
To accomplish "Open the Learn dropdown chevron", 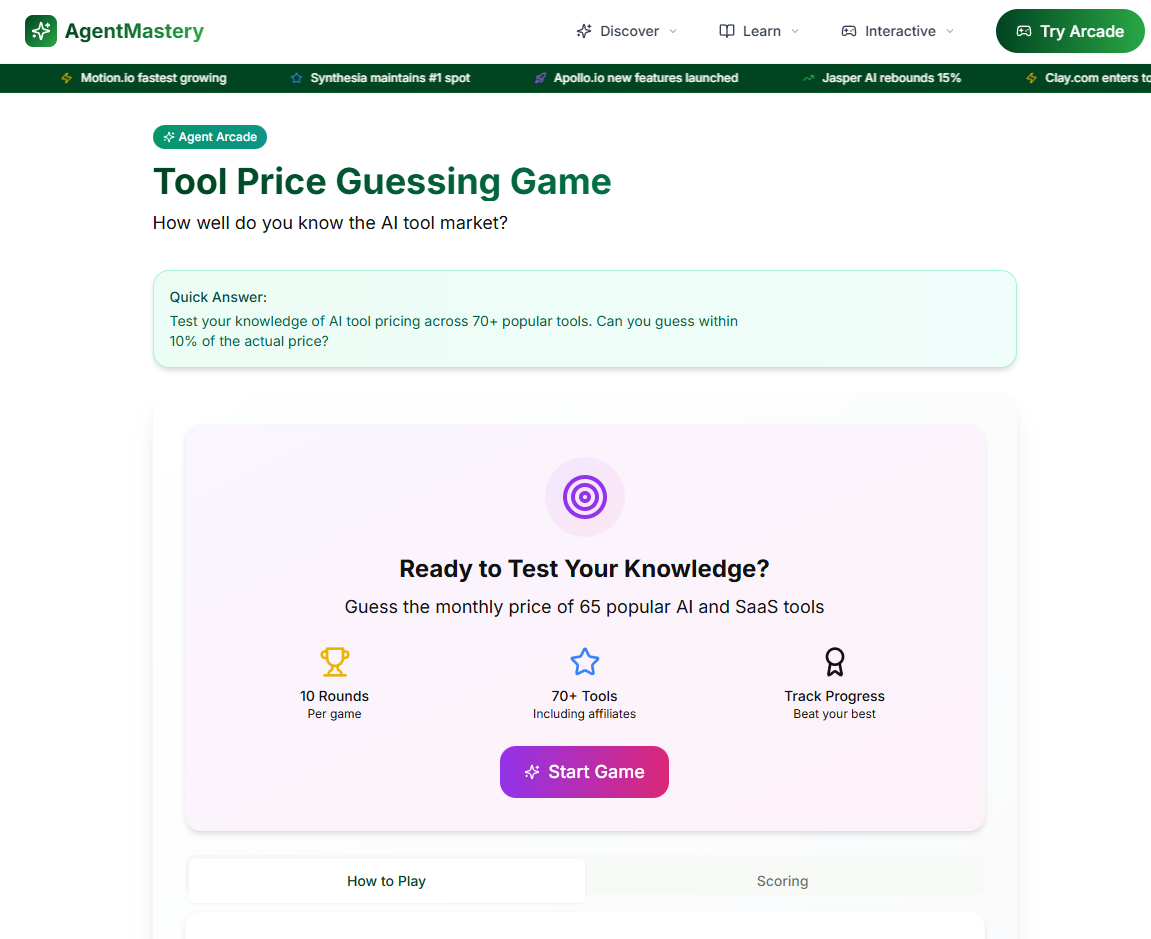I will point(795,31).
